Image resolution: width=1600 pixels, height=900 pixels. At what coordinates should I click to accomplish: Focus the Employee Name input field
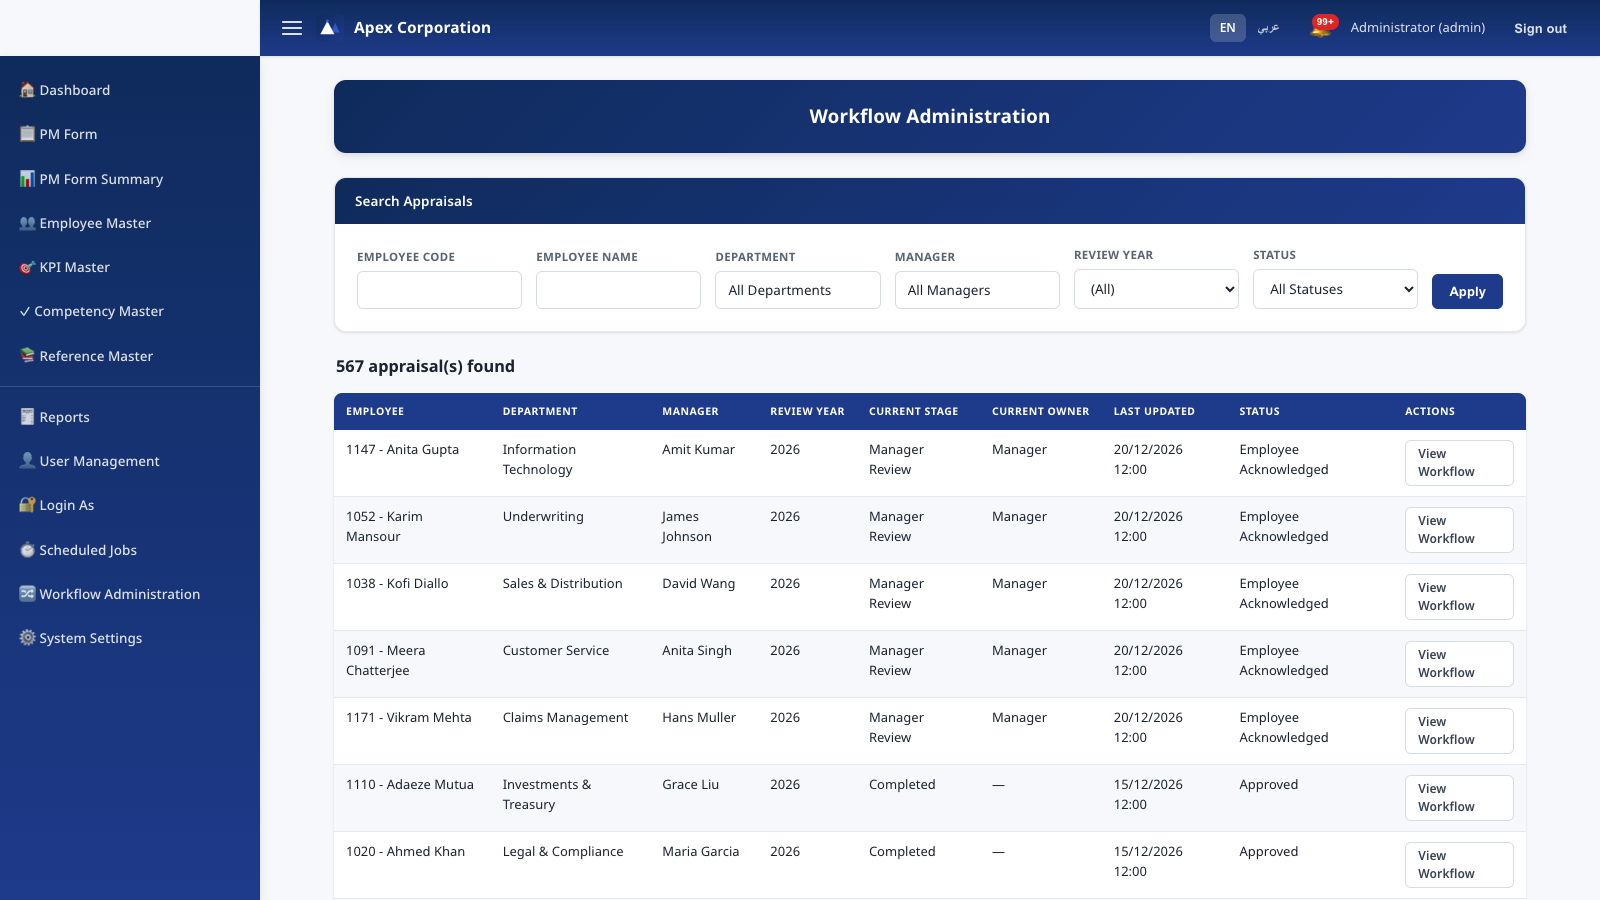[x=618, y=290]
